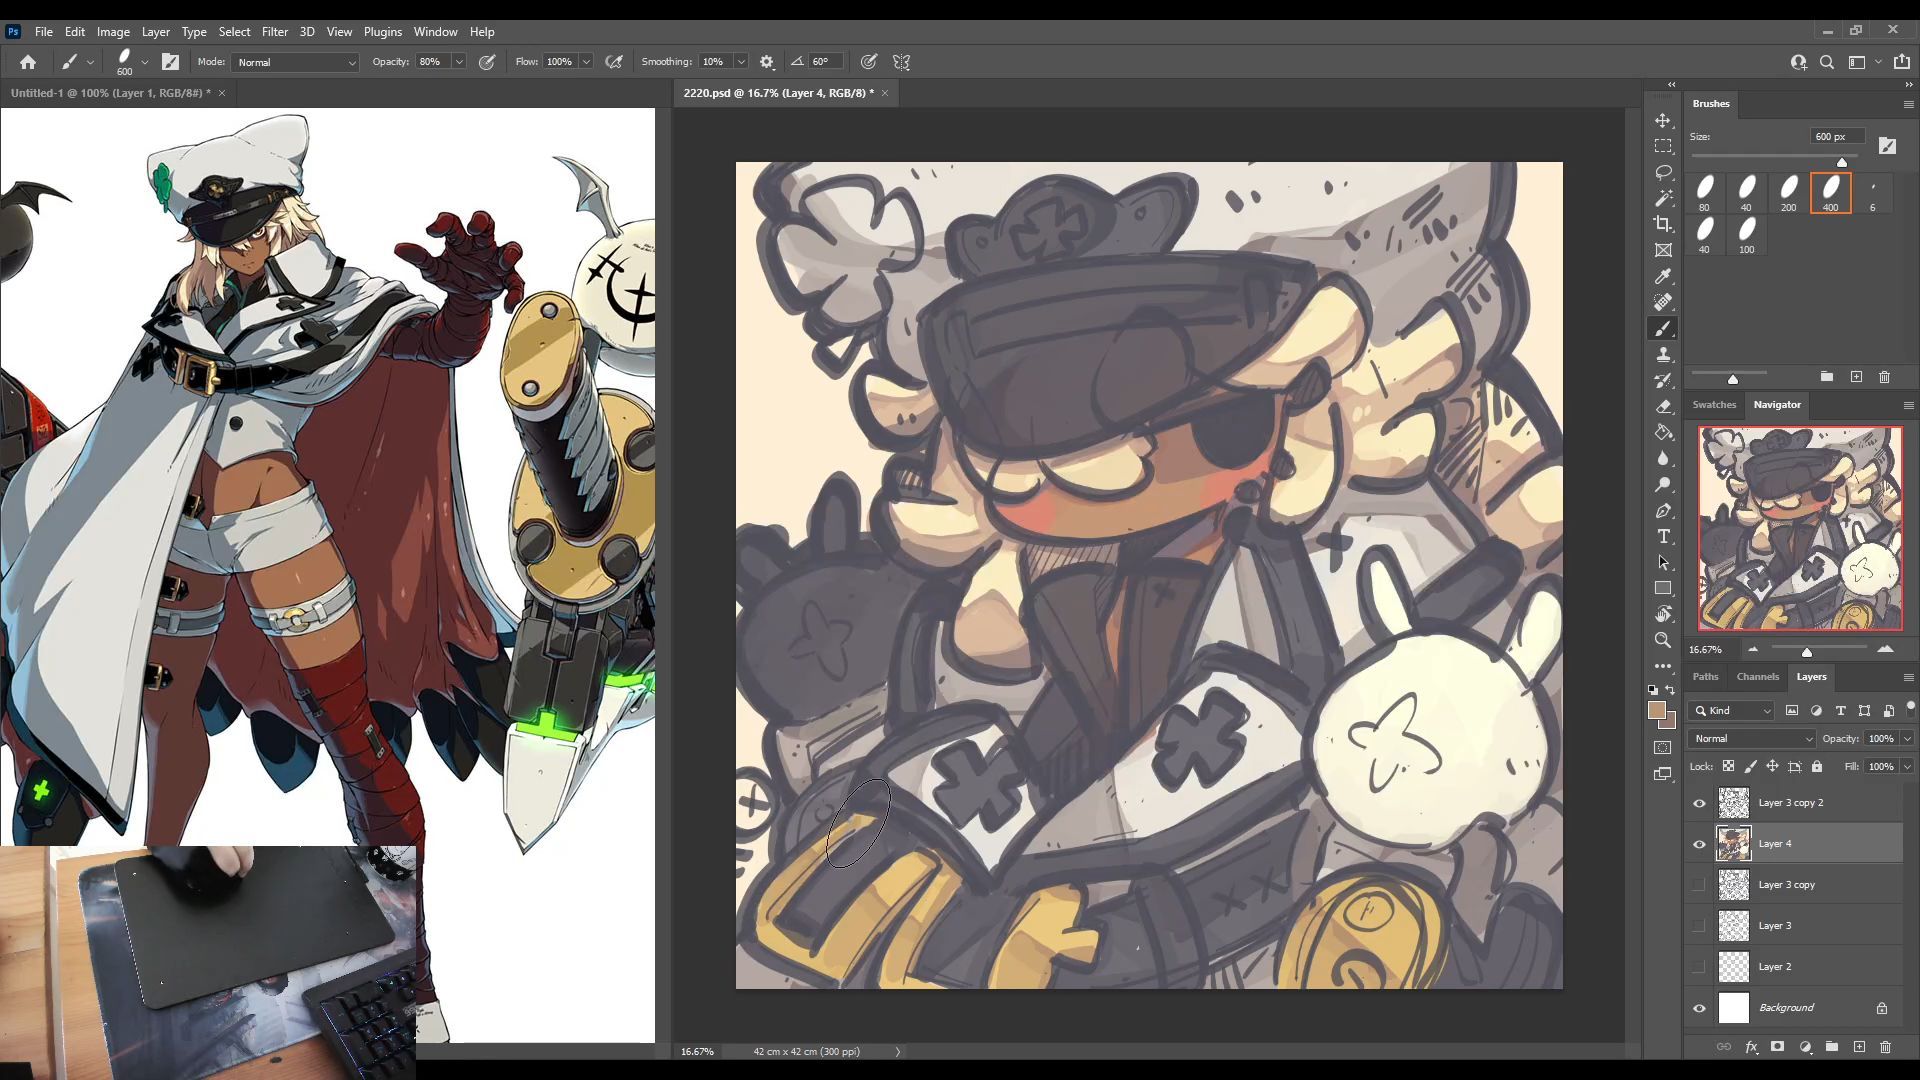Show the Layer 3 copy layer
The height and width of the screenshot is (1080, 1920).
(x=1699, y=885)
